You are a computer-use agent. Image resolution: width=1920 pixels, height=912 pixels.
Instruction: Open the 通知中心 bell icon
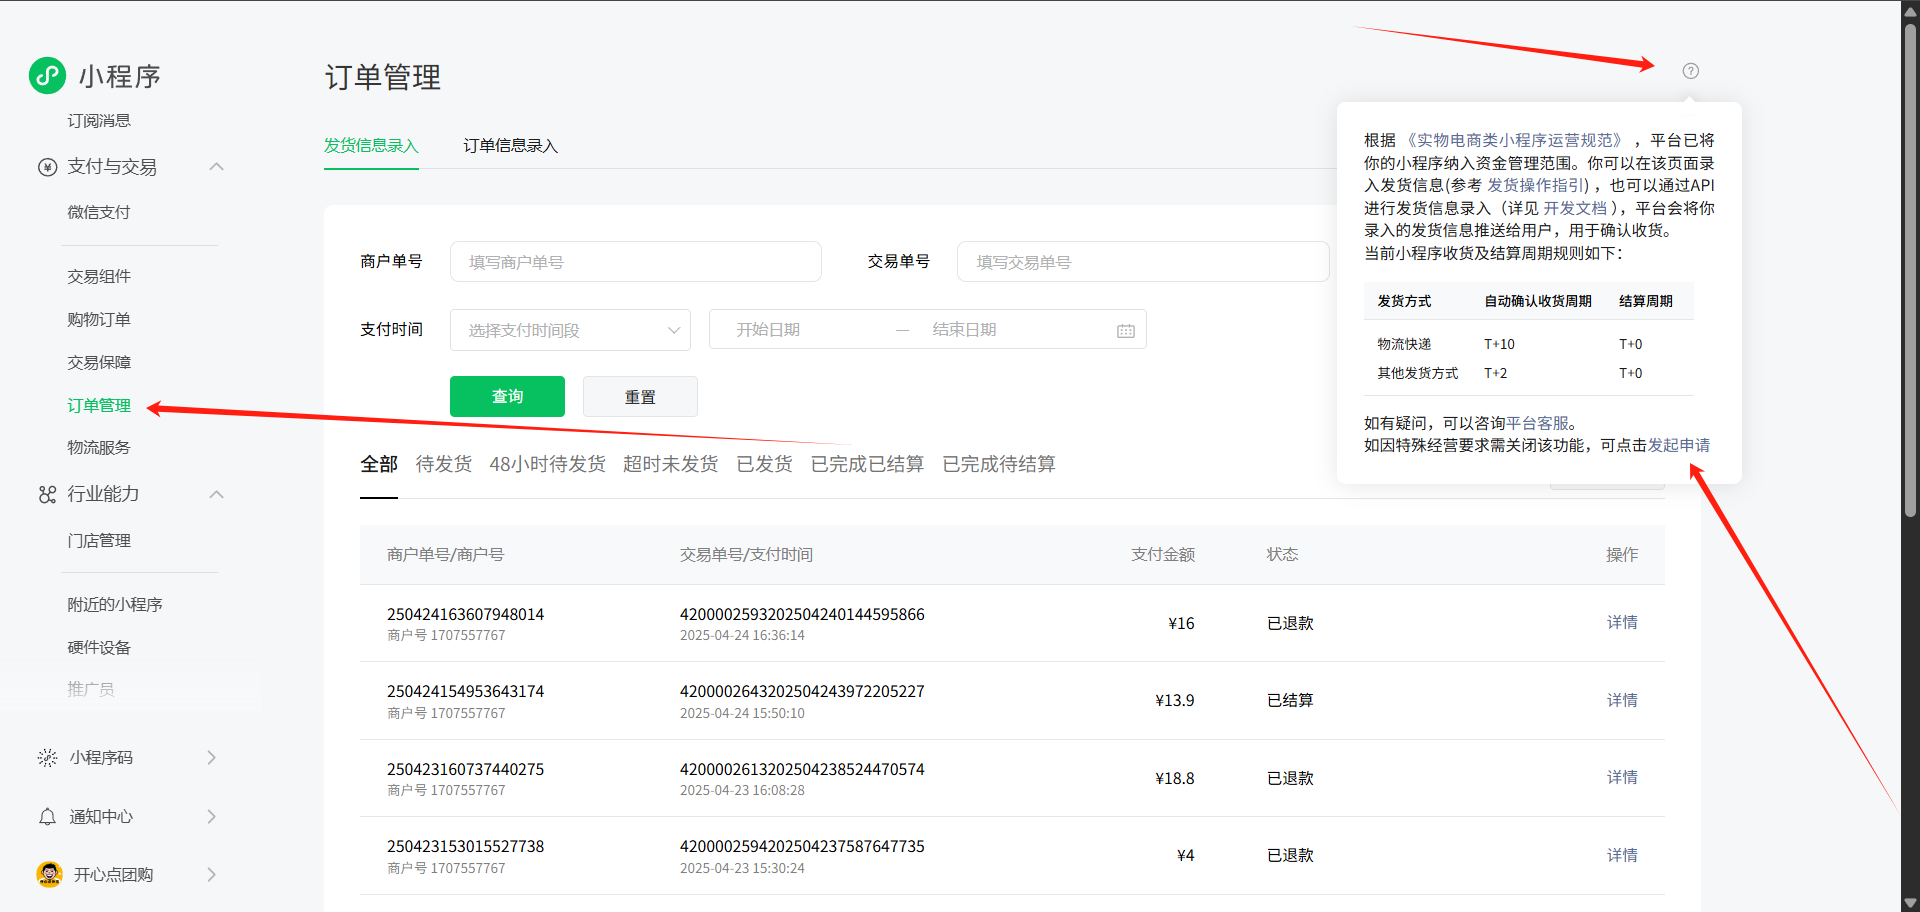coord(47,817)
